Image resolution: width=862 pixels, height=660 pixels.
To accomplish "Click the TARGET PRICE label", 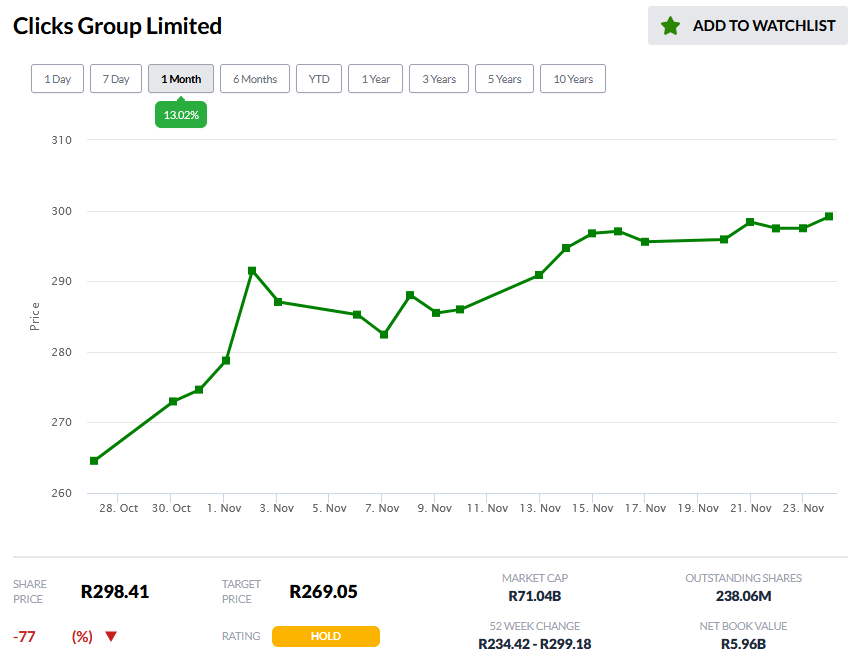I will pos(241,591).
